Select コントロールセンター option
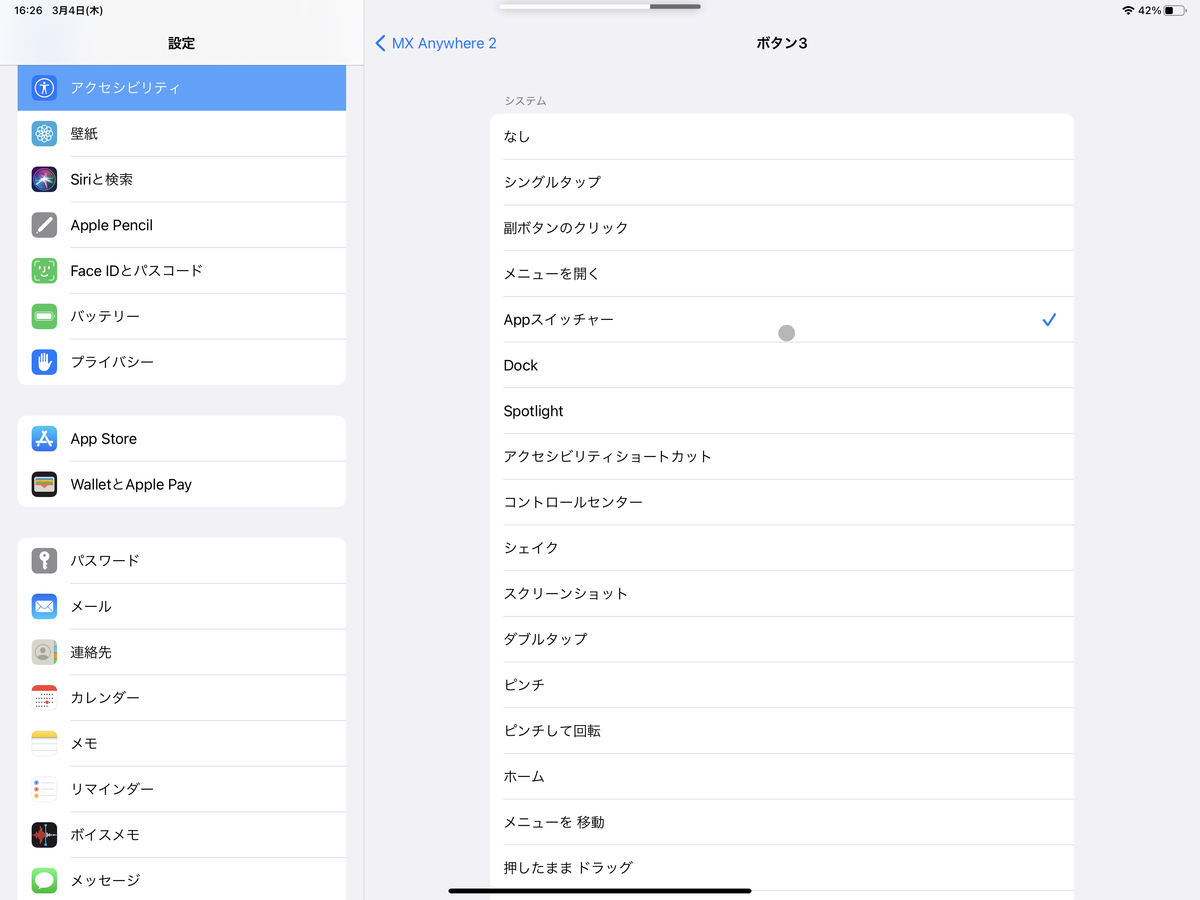 782,502
